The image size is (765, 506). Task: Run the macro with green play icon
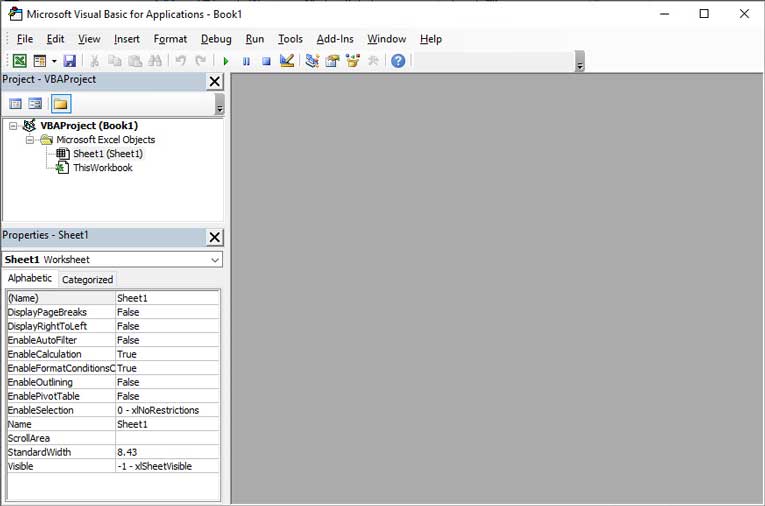[226, 61]
